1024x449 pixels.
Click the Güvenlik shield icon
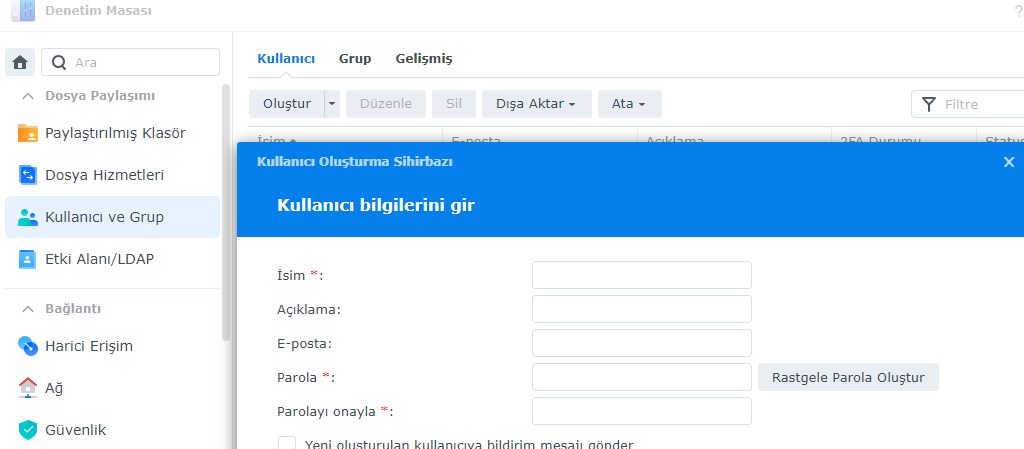[28, 429]
